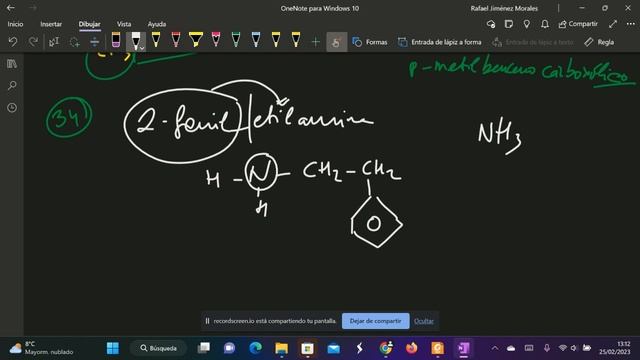640x360 pixels.
Task: Open the sync status cloud icon
Action: [x=491, y=24]
